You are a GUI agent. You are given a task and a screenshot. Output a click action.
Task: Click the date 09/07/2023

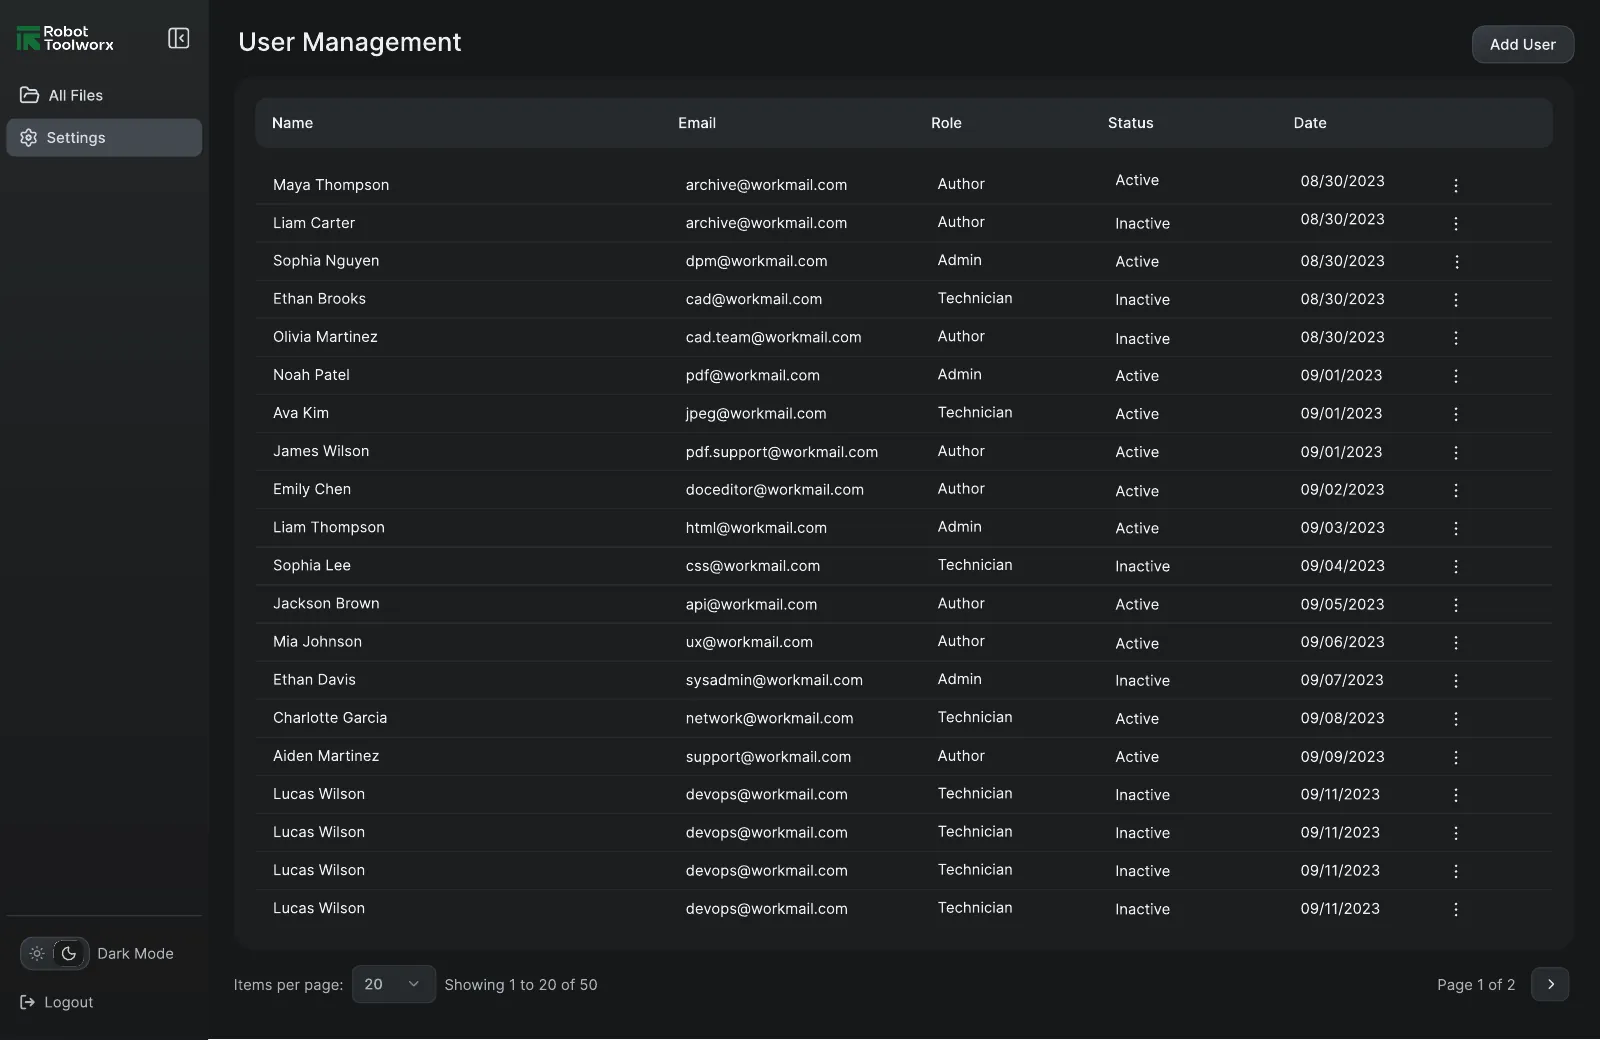pos(1342,680)
